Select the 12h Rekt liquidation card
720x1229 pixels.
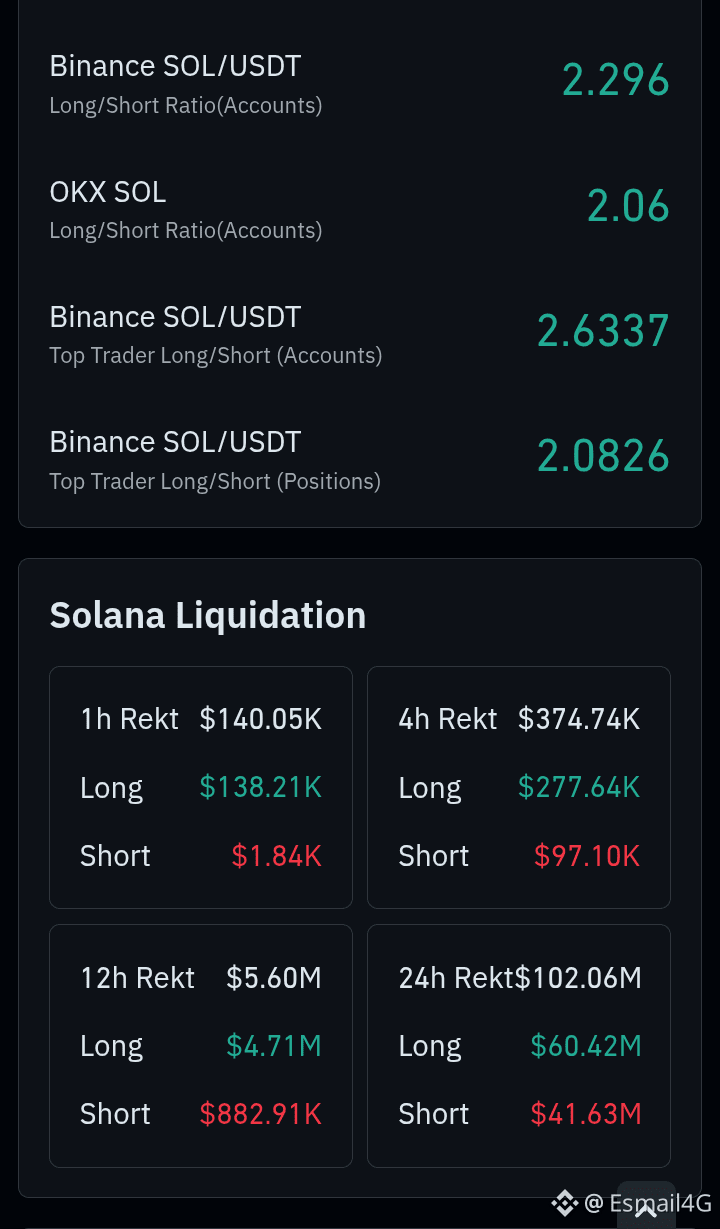click(201, 1046)
